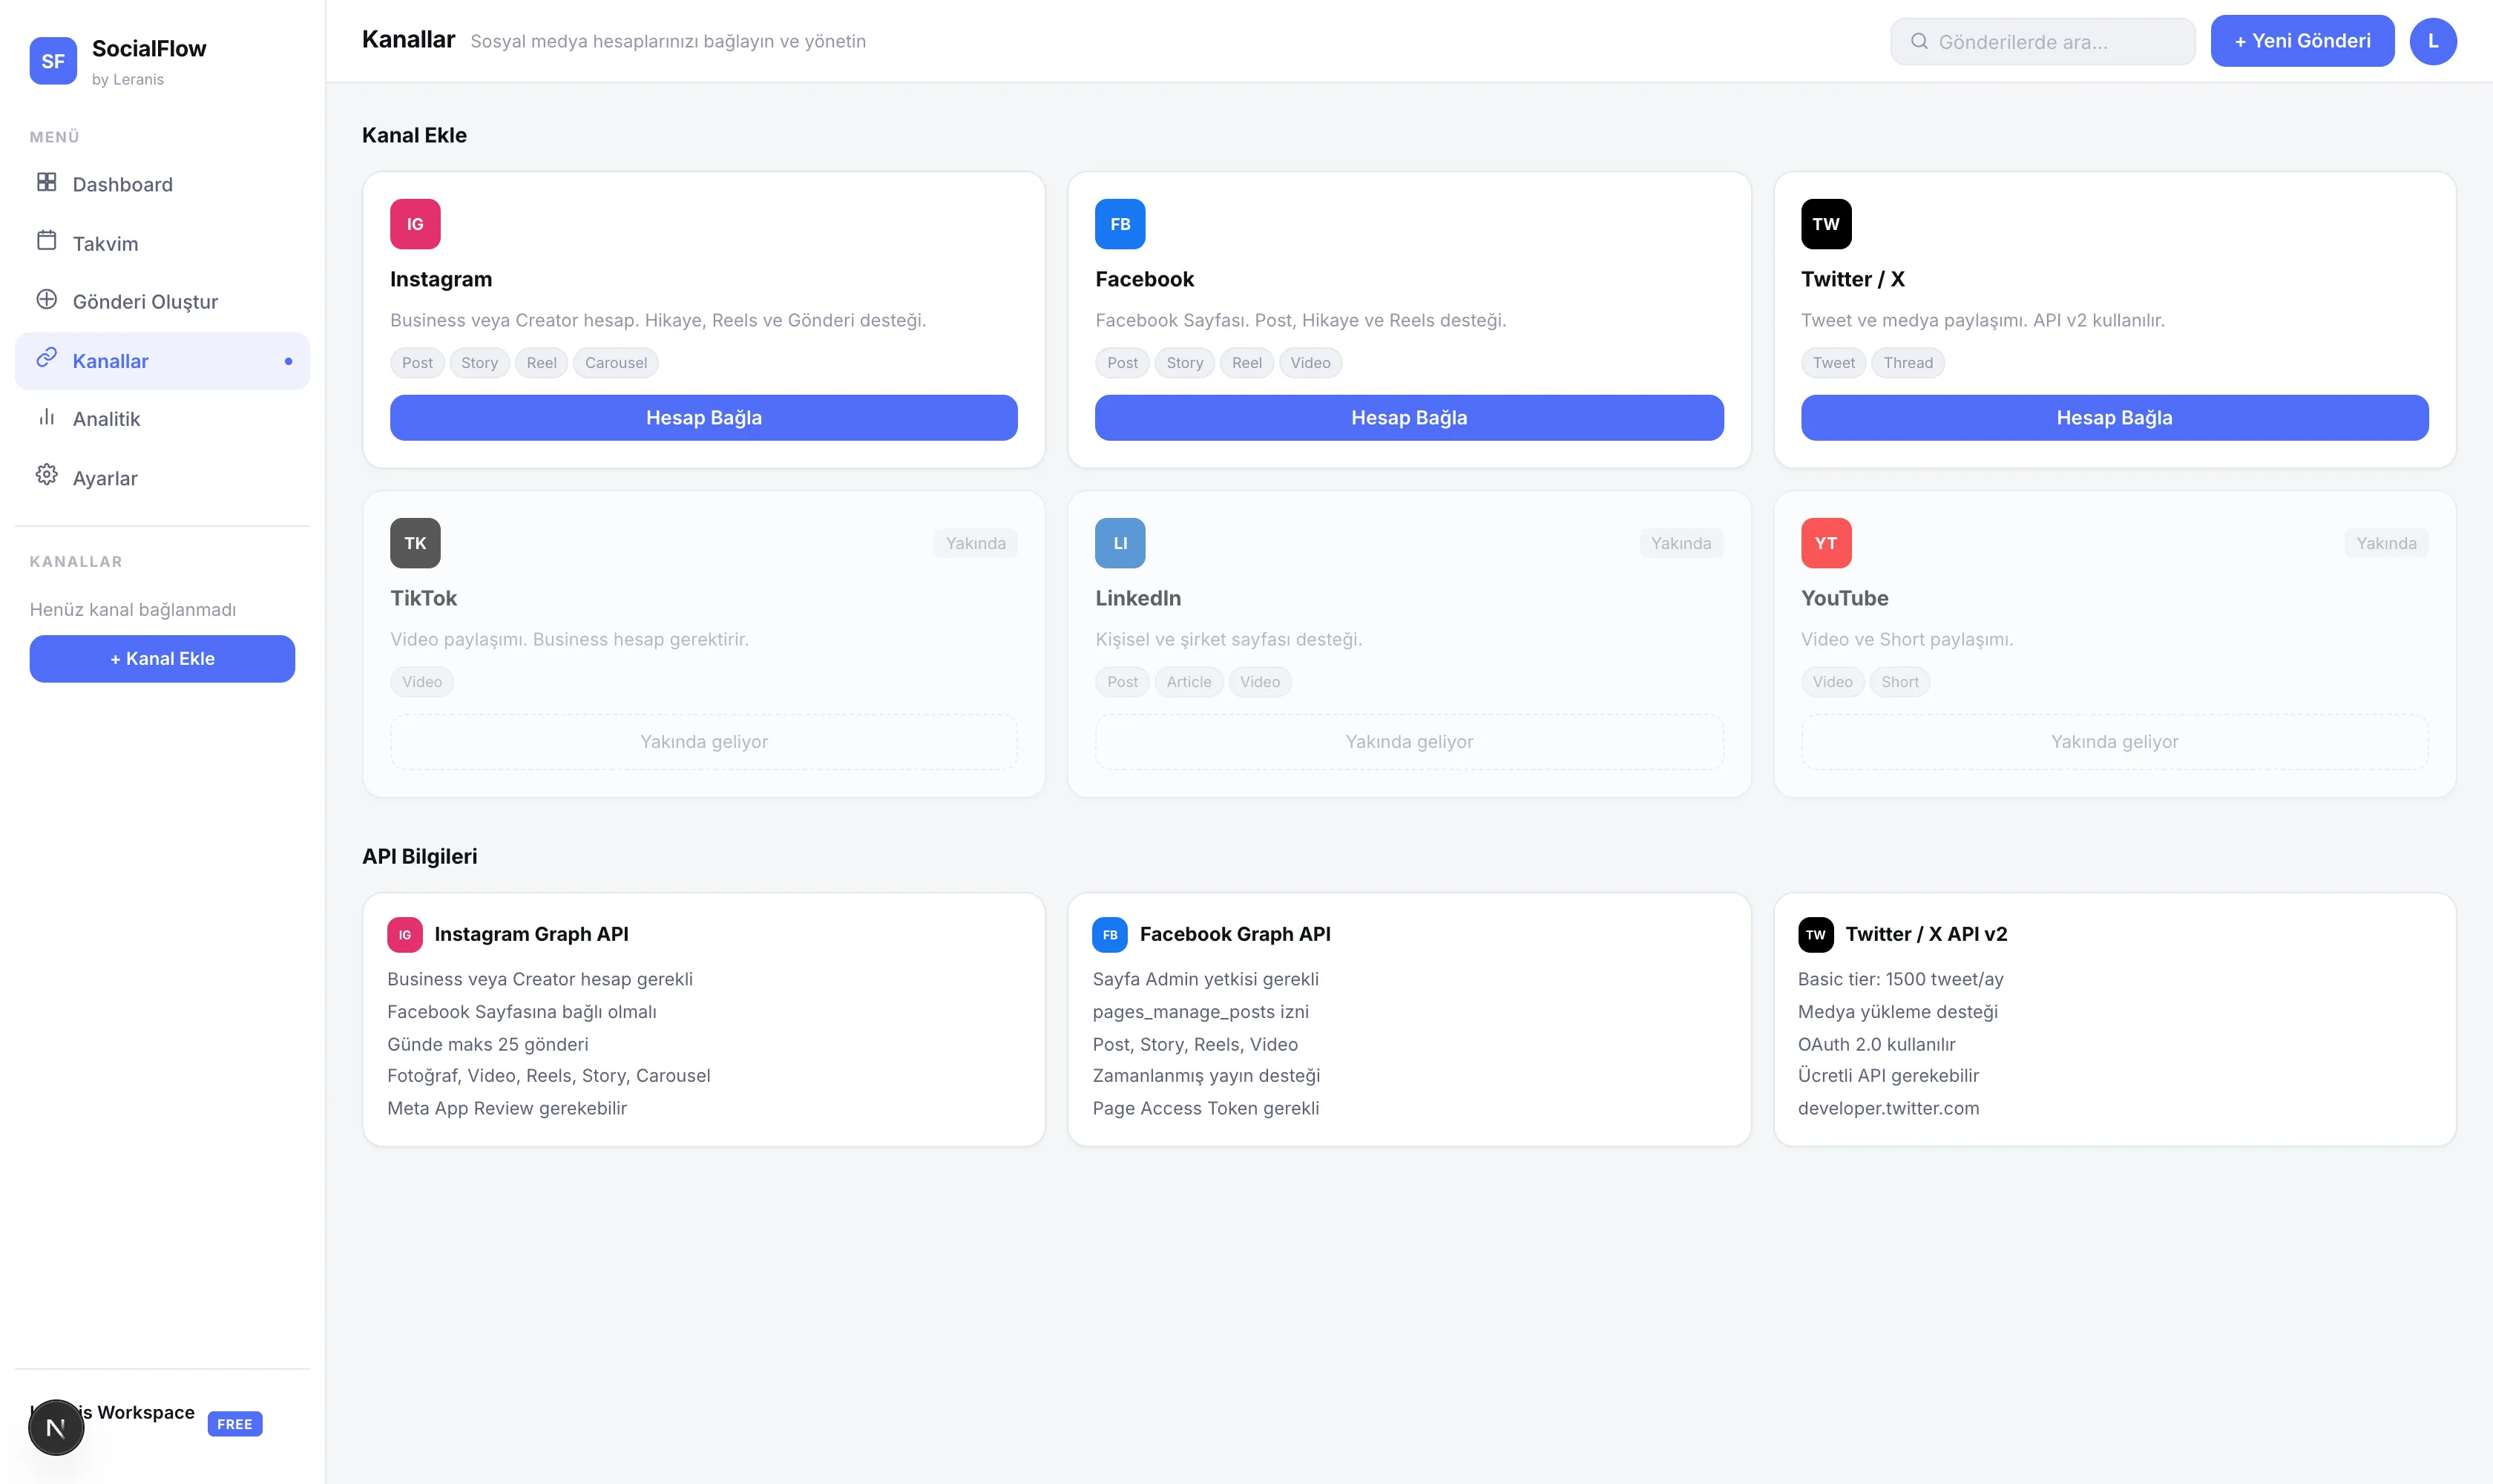Open the Dashboard menu item

pyautogui.click(x=162, y=184)
